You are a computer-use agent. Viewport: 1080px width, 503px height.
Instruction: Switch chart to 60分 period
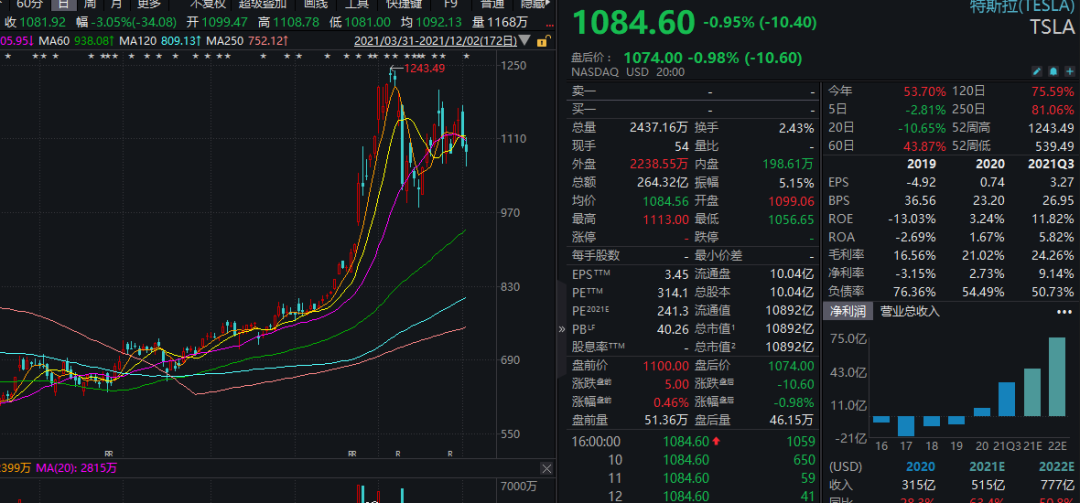[29, 3]
